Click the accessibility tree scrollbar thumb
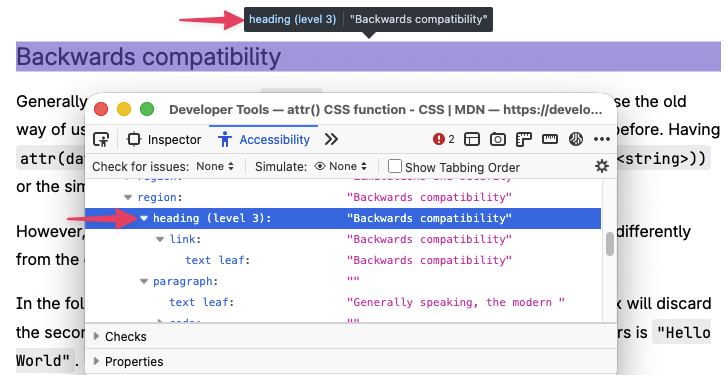 [x=609, y=244]
